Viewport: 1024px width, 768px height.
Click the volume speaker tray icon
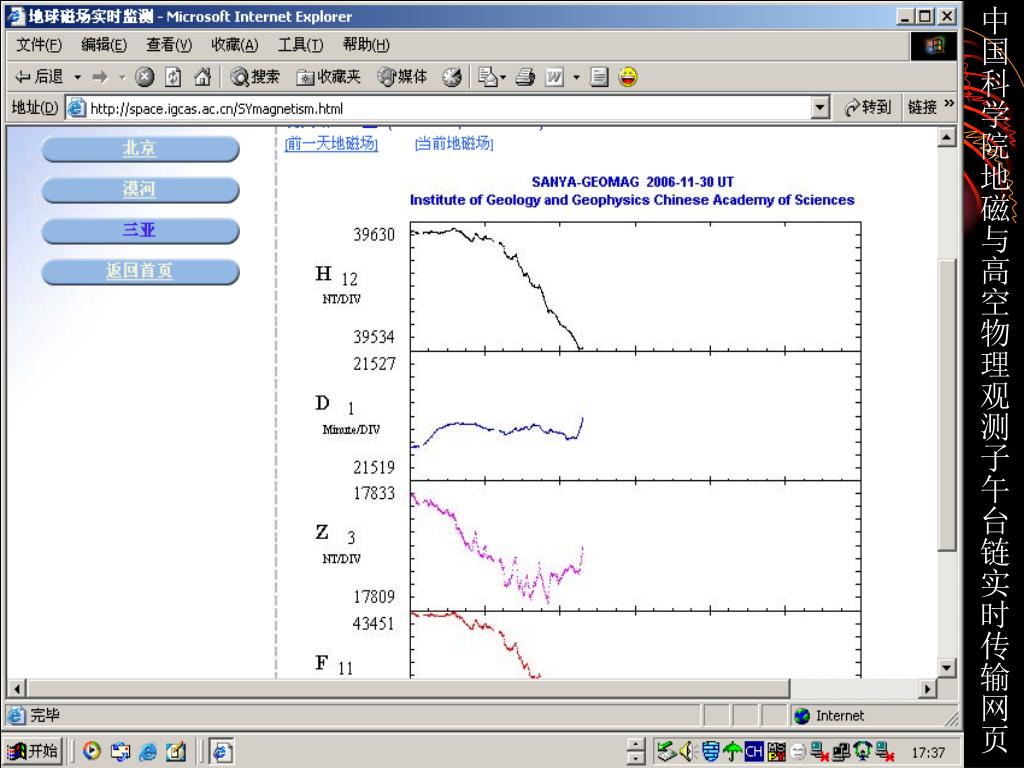687,752
